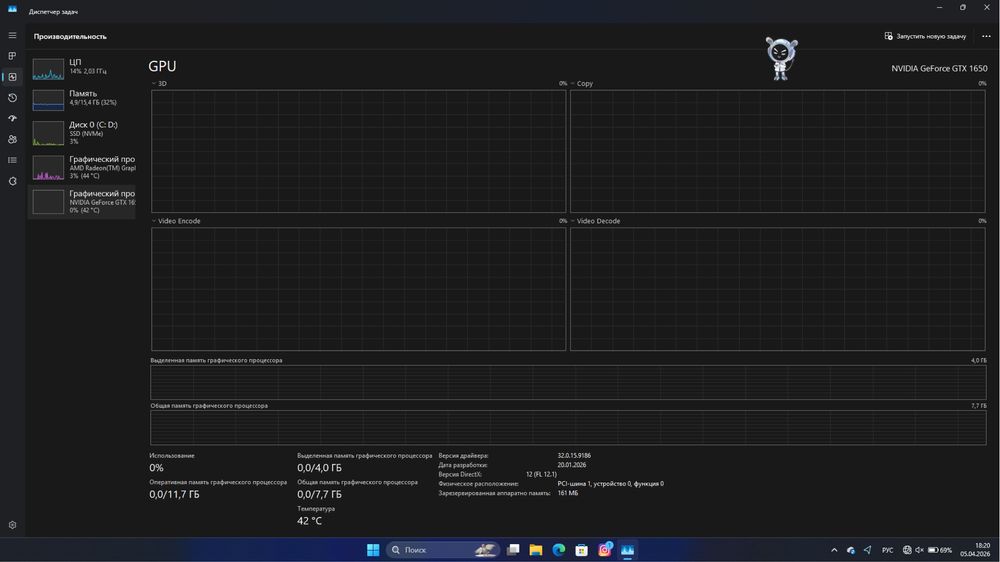Open the Details list page icon

tap(12, 160)
